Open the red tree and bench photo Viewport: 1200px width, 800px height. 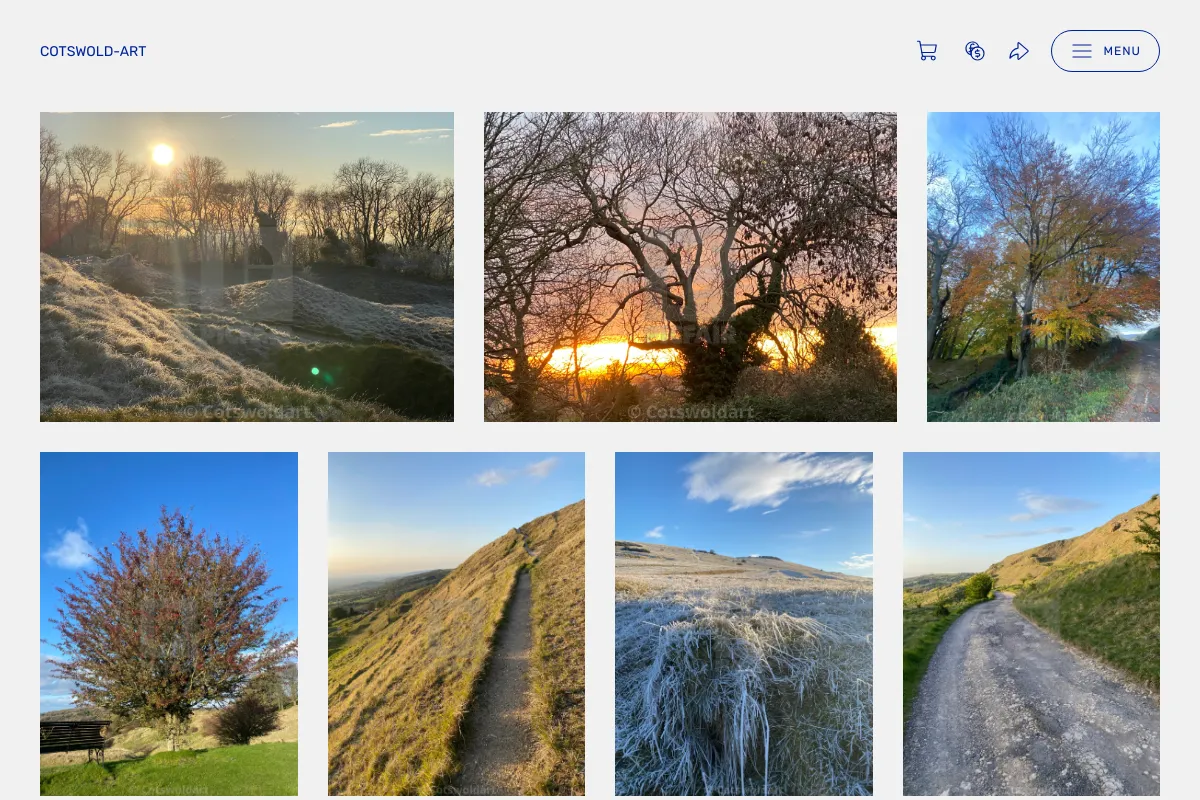click(169, 624)
